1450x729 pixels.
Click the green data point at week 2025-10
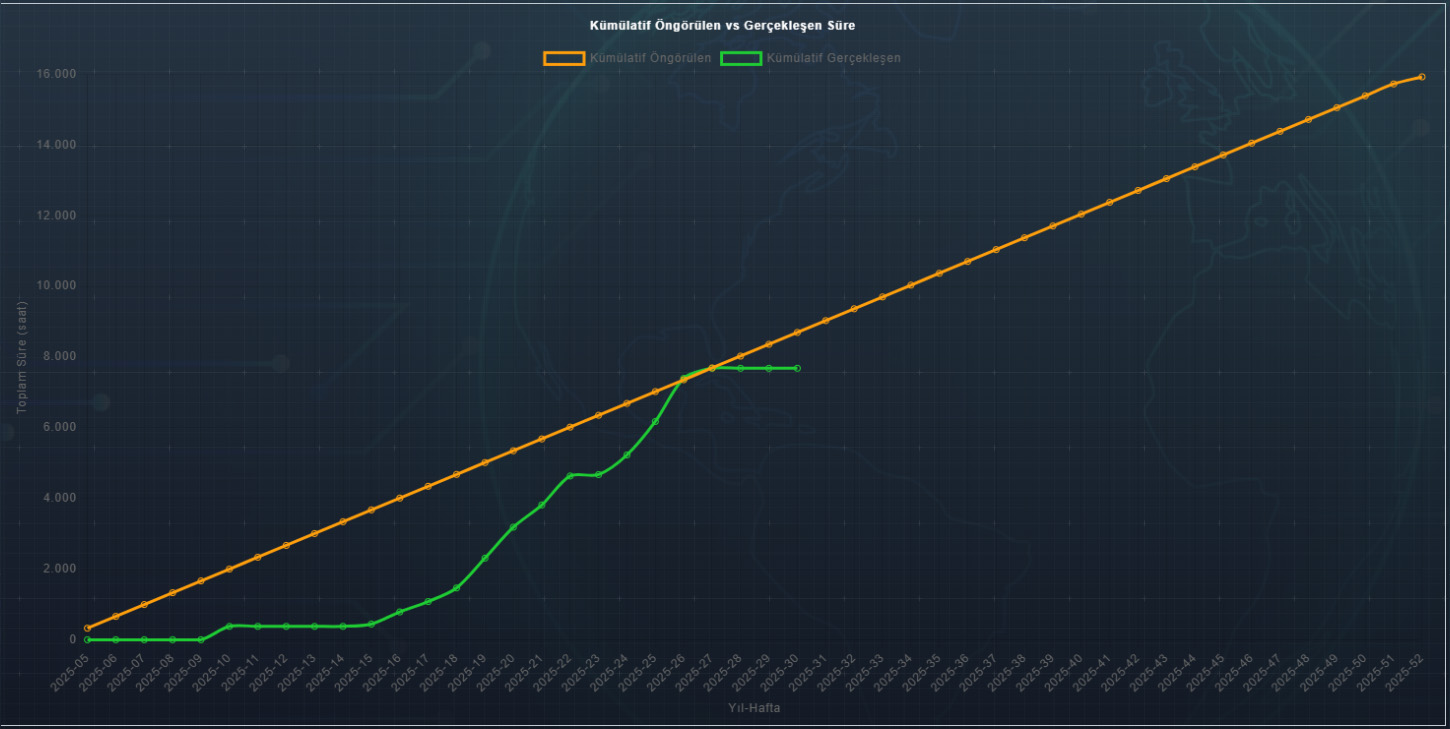pyautogui.click(x=229, y=626)
